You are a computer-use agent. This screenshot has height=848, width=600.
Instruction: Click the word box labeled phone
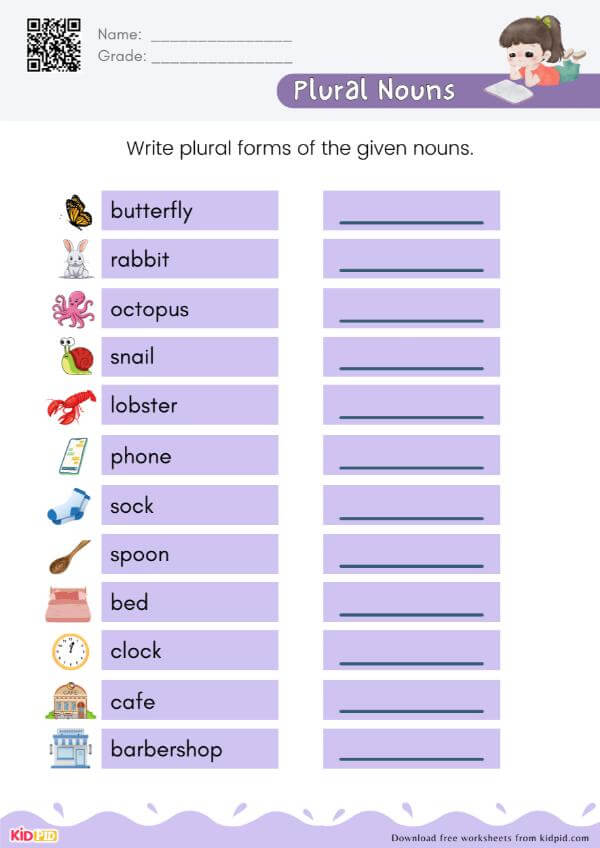[x=189, y=456]
